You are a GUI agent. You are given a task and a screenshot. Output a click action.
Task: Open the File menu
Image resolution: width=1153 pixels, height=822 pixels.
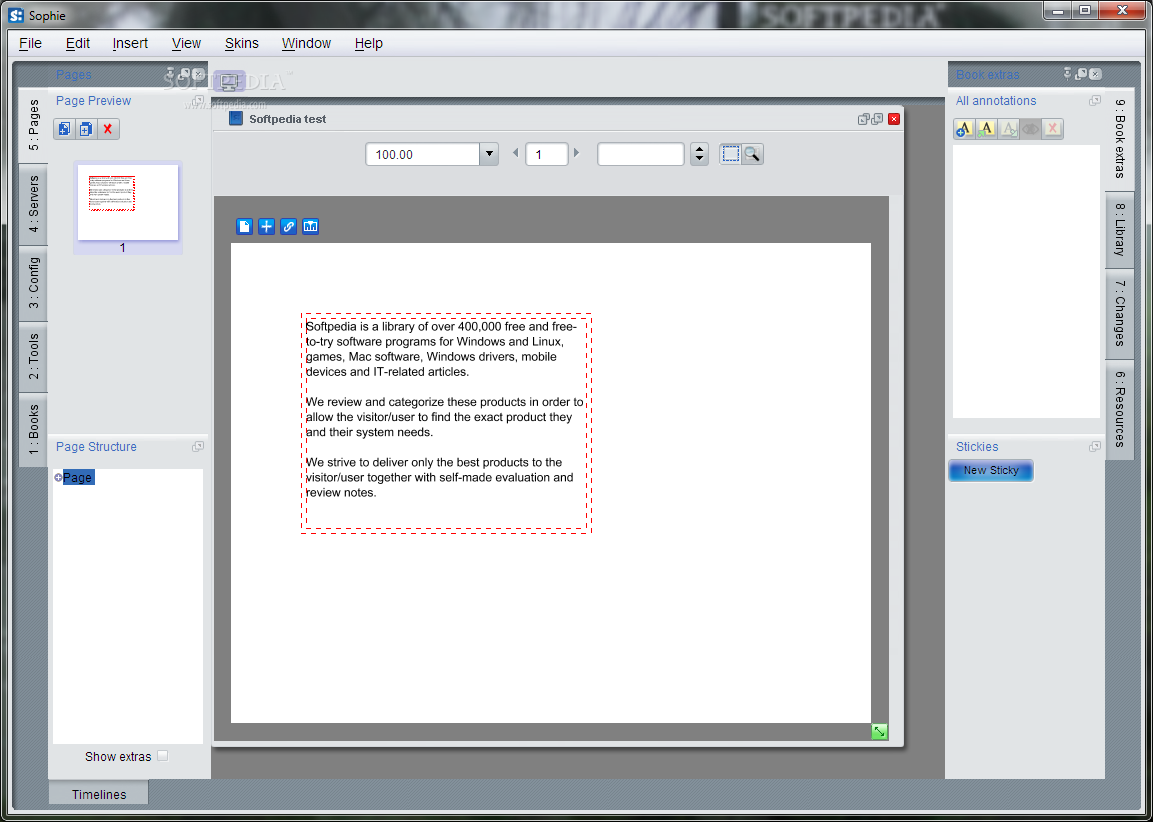coord(30,43)
